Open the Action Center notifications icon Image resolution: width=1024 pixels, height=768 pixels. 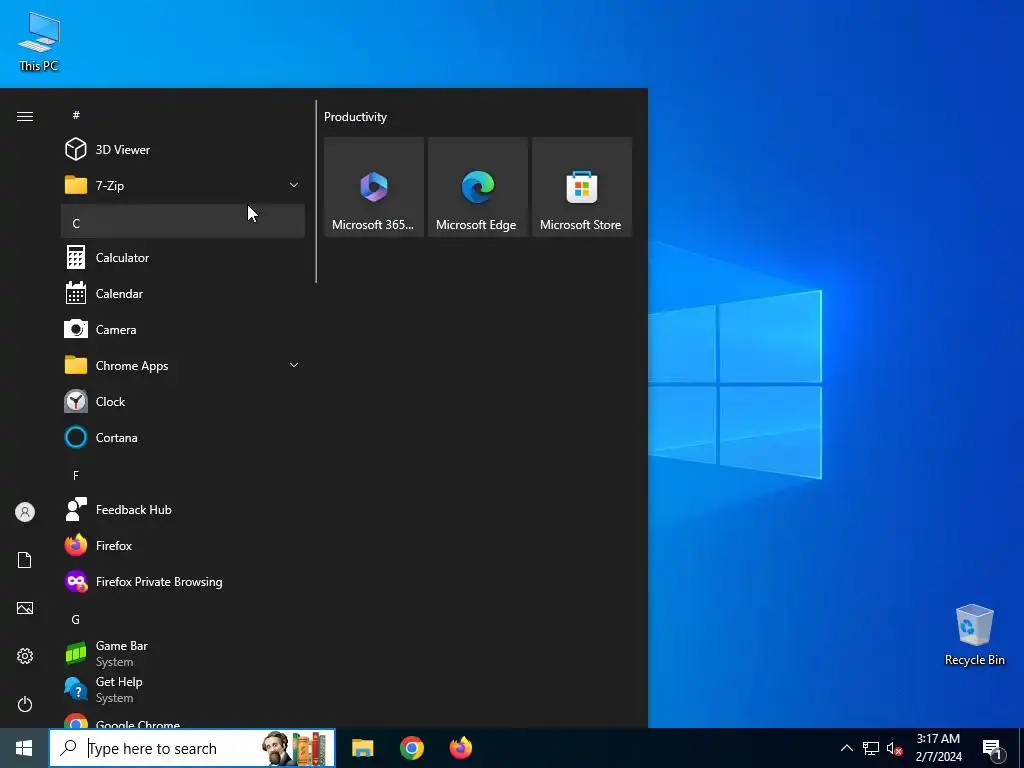pos(992,748)
